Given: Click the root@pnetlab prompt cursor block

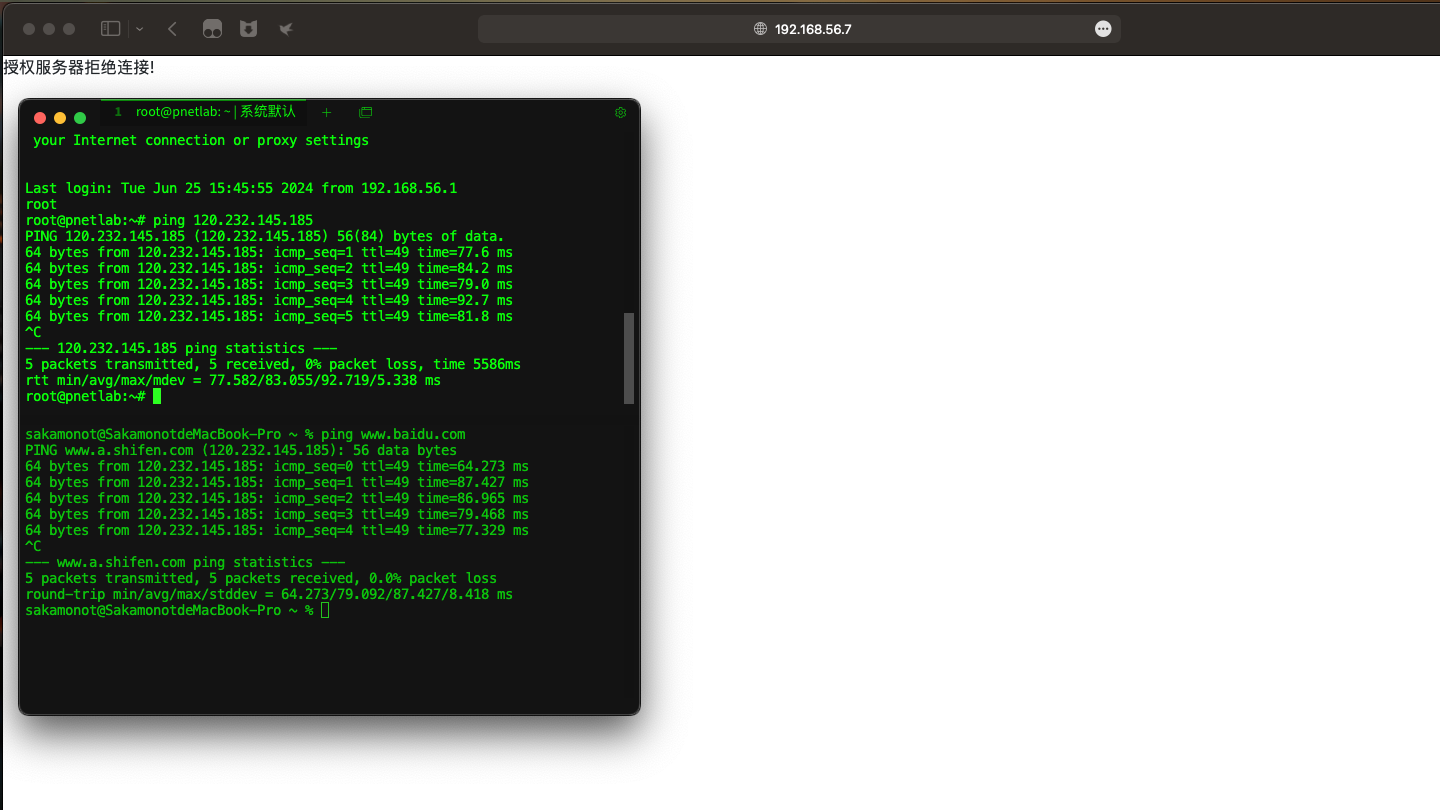Looking at the screenshot, I should click(x=157, y=397).
